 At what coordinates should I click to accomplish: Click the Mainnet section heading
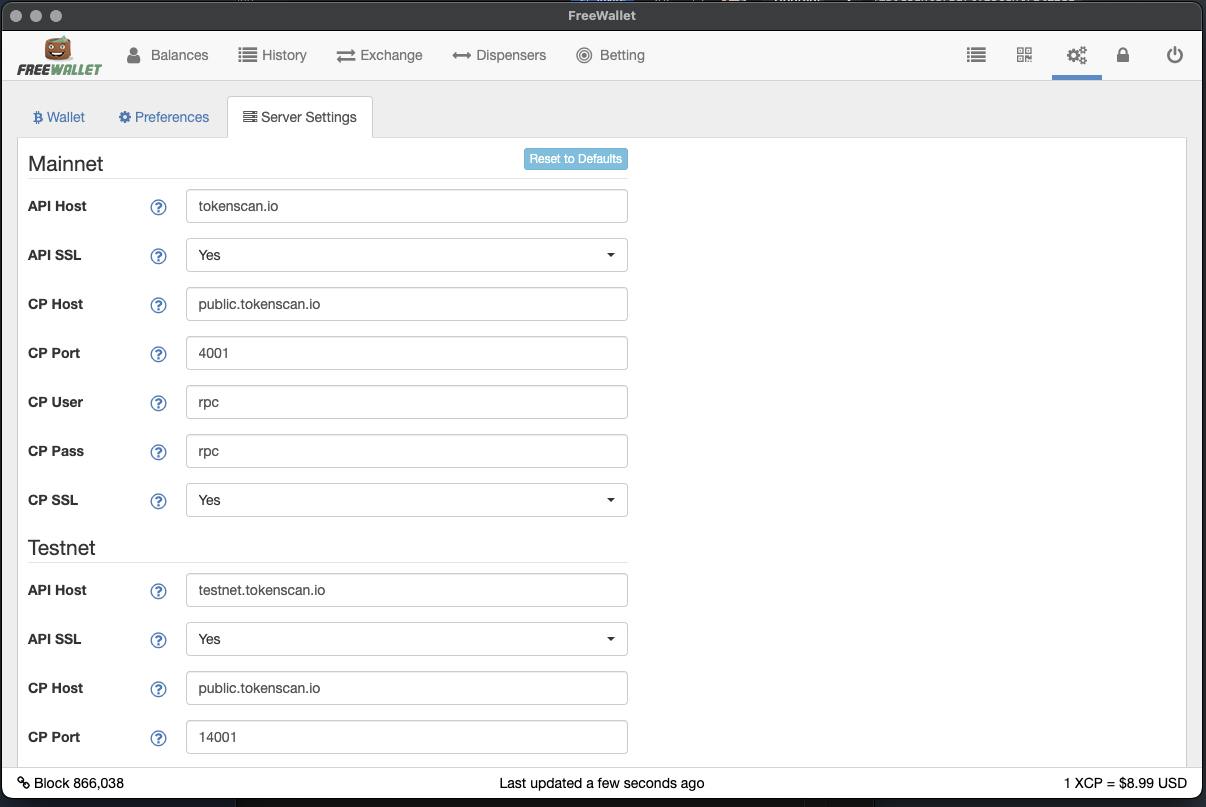tap(66, 164)
